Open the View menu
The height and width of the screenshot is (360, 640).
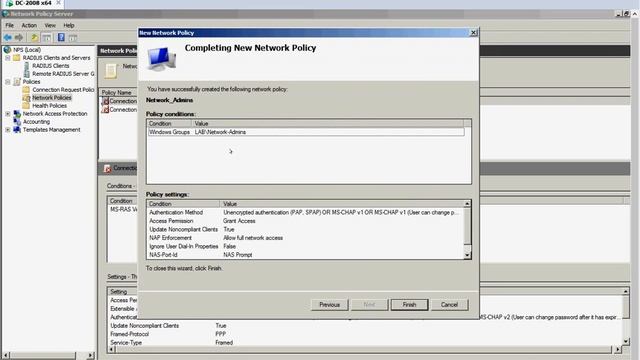[x=50, y=25]
